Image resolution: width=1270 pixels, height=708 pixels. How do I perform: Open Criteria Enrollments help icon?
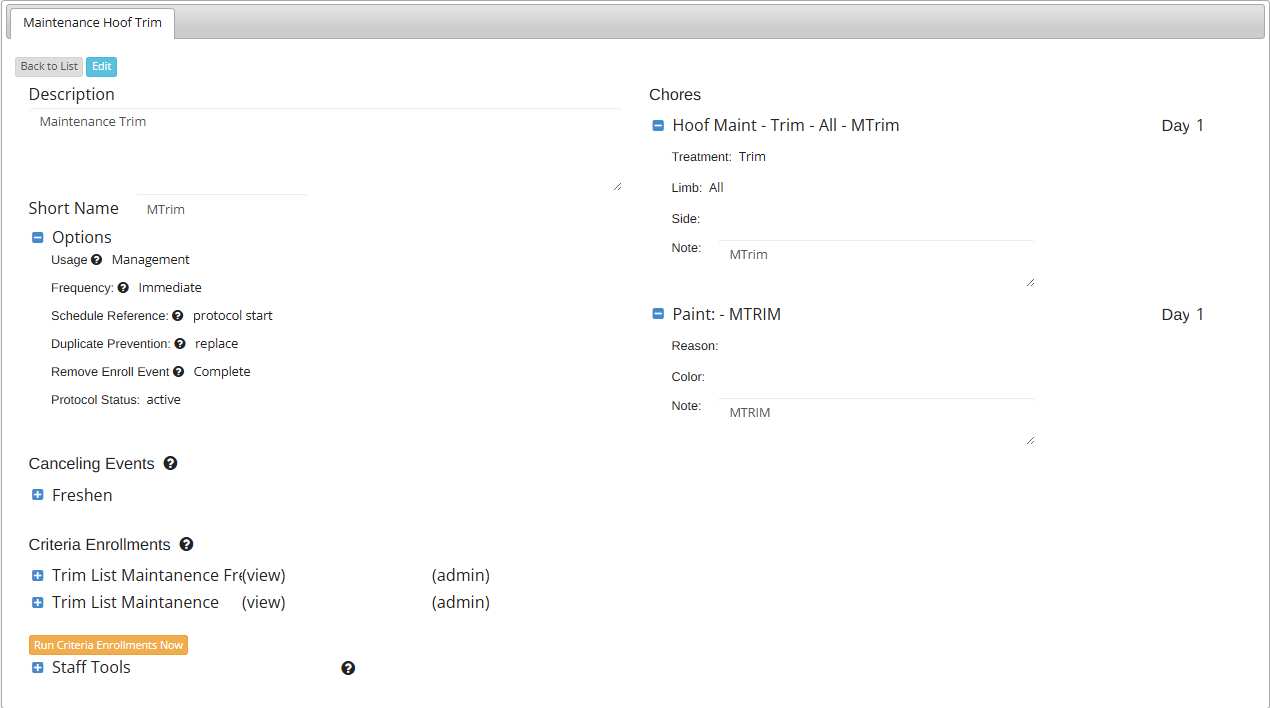pos(186,545)
